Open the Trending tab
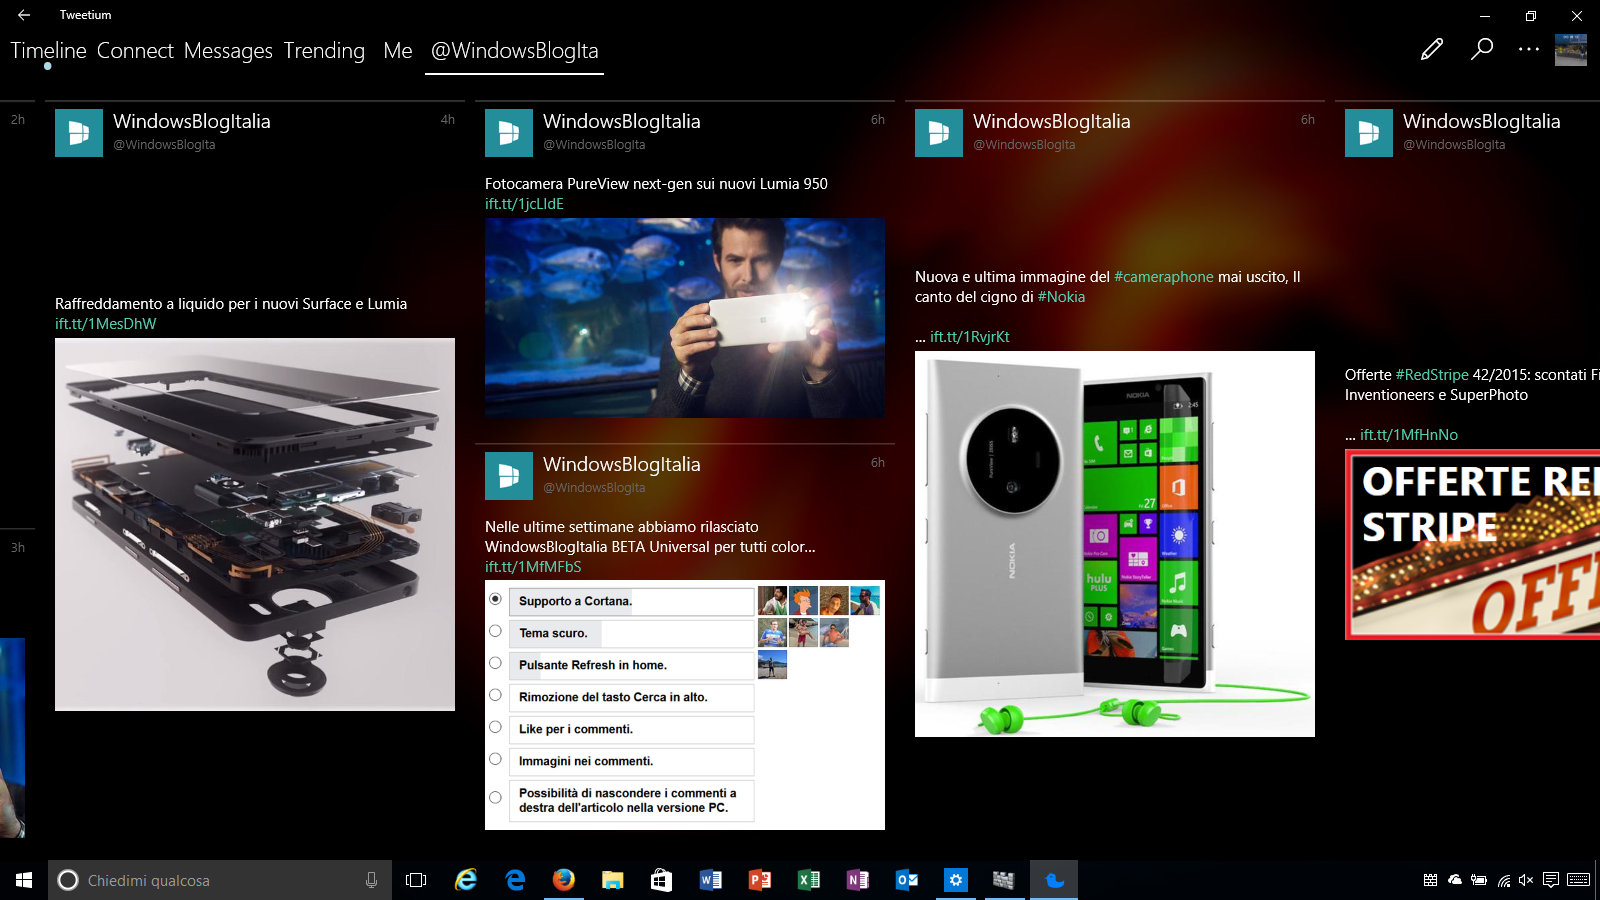 click(324, 50)
